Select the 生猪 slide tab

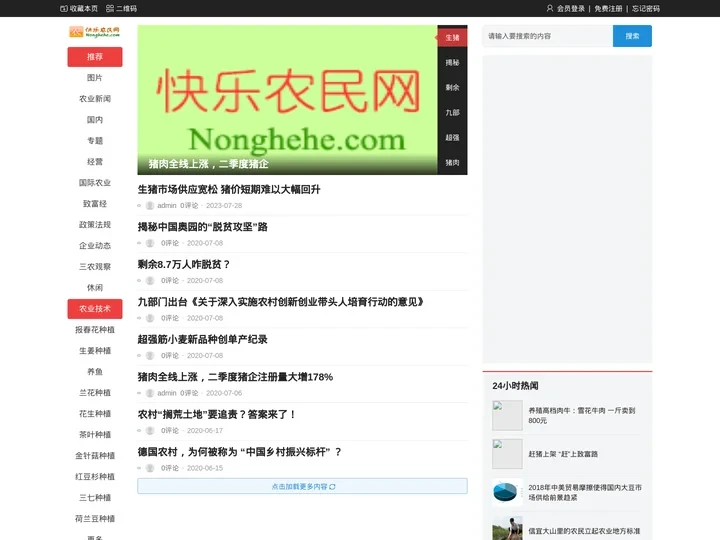pos(452,38)
